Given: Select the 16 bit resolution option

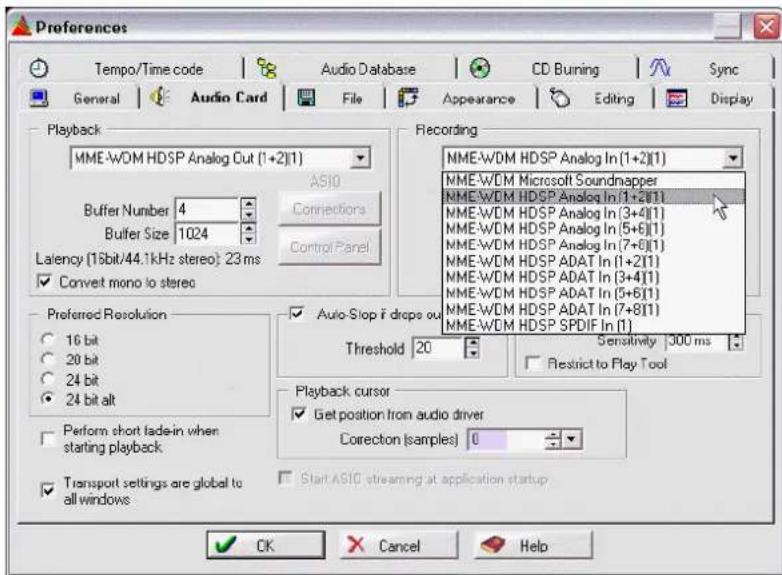Looking at the screenshot, I should (x=47, y=340).
